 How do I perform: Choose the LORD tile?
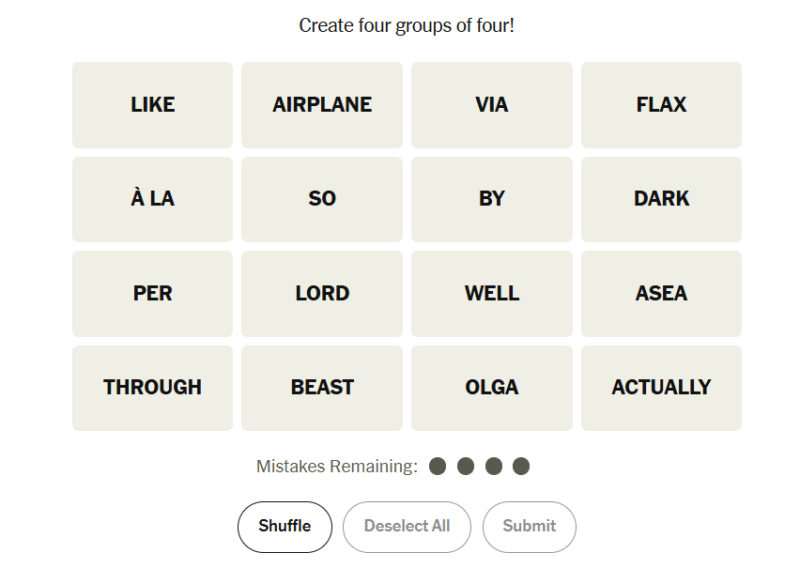click(x=322, y=294)
